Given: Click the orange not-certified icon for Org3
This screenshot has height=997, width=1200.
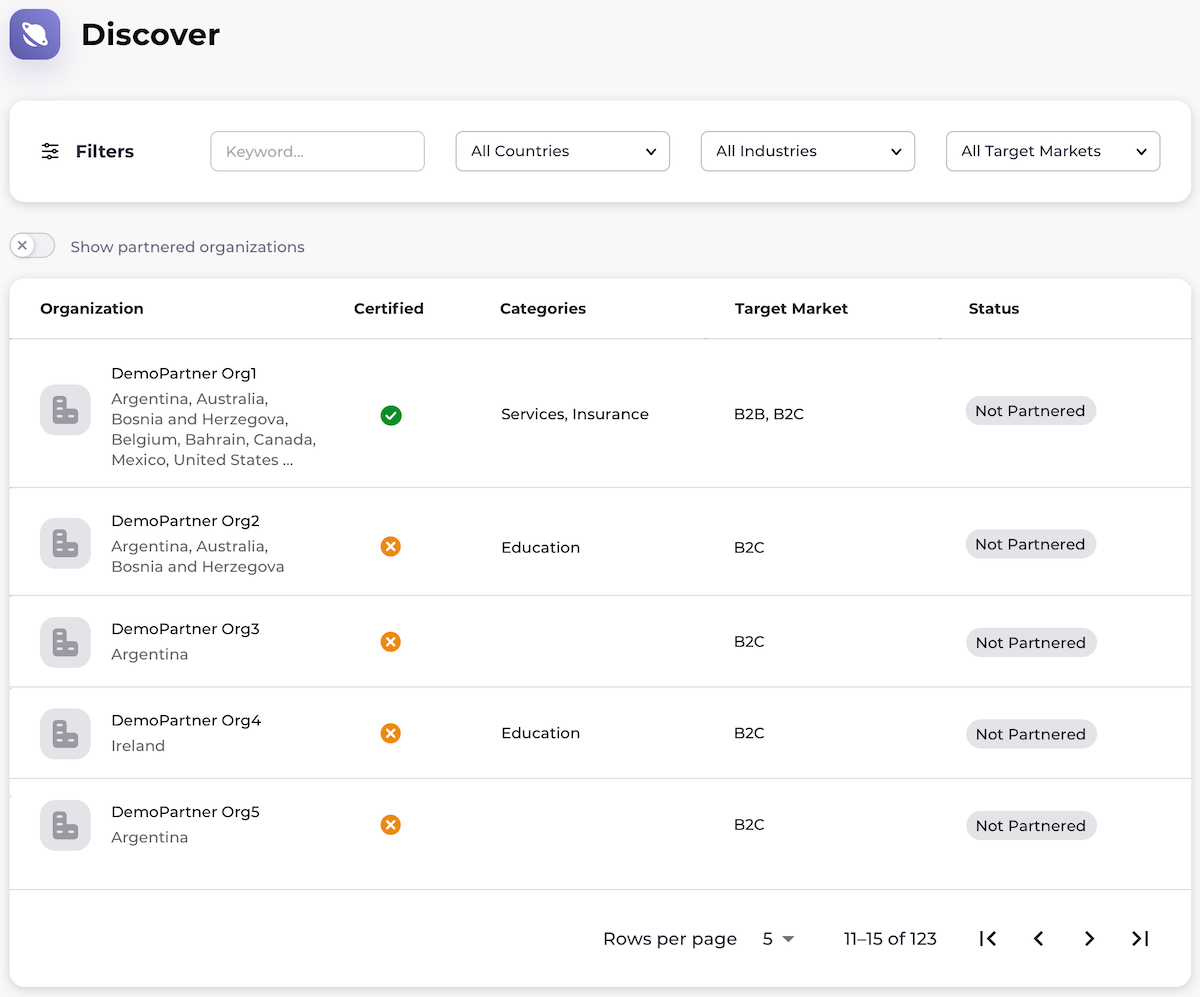Looking at the screenshot, I should point(391,642).
